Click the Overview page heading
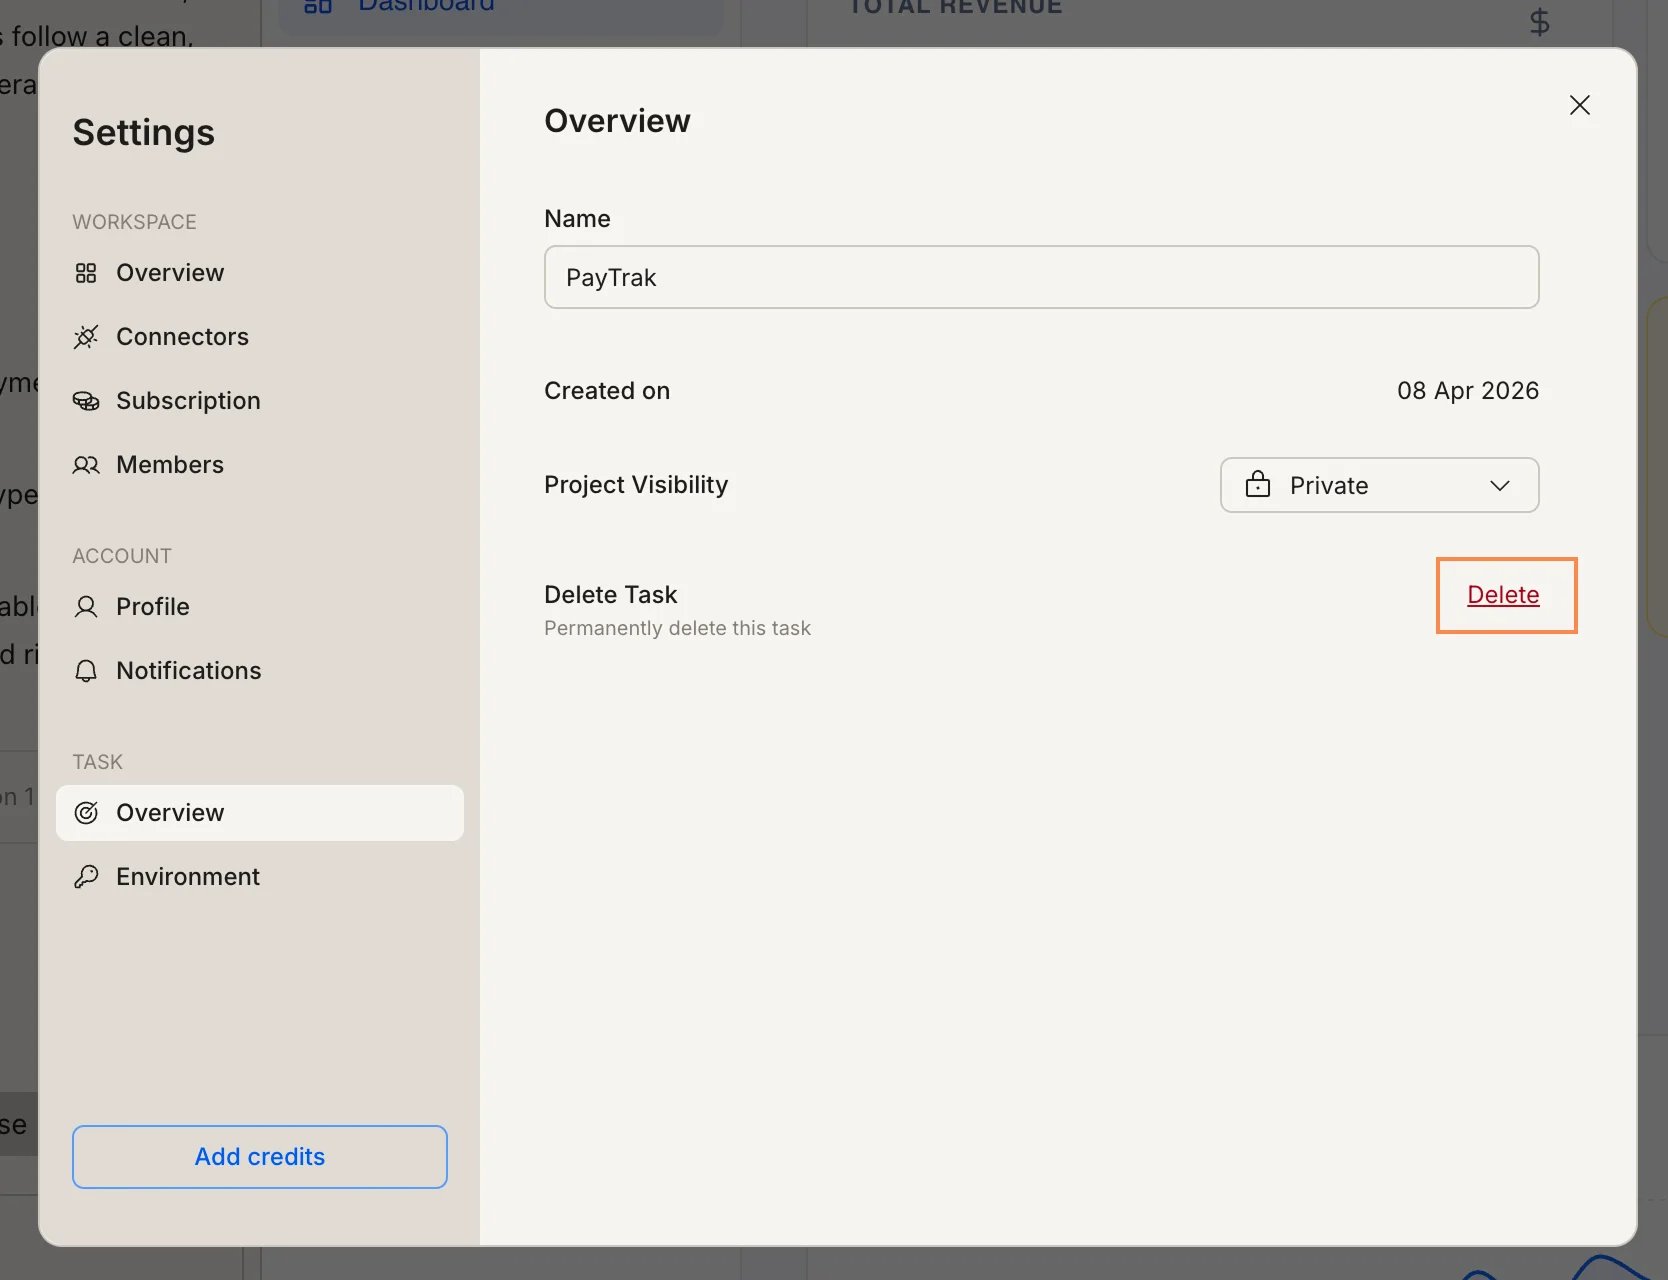 pyautogui.click(x=617, y=121)
